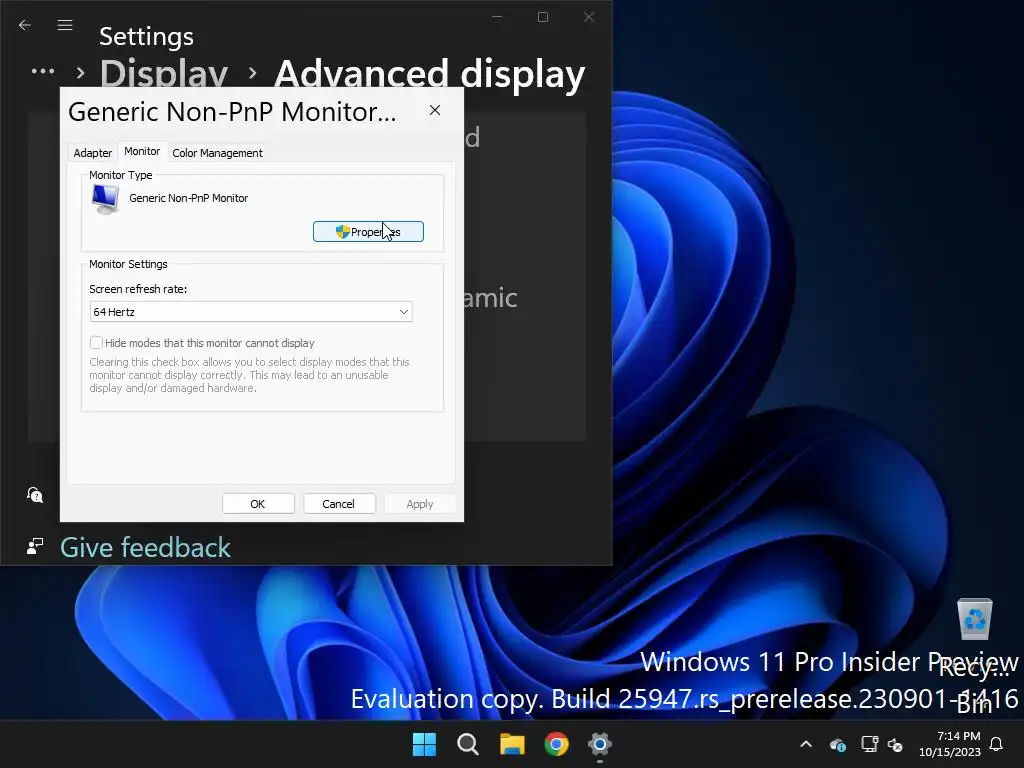Screen dimensions: 1024x768
Task: Open Get help icon in Settings
Action: [x=35, y=495]
